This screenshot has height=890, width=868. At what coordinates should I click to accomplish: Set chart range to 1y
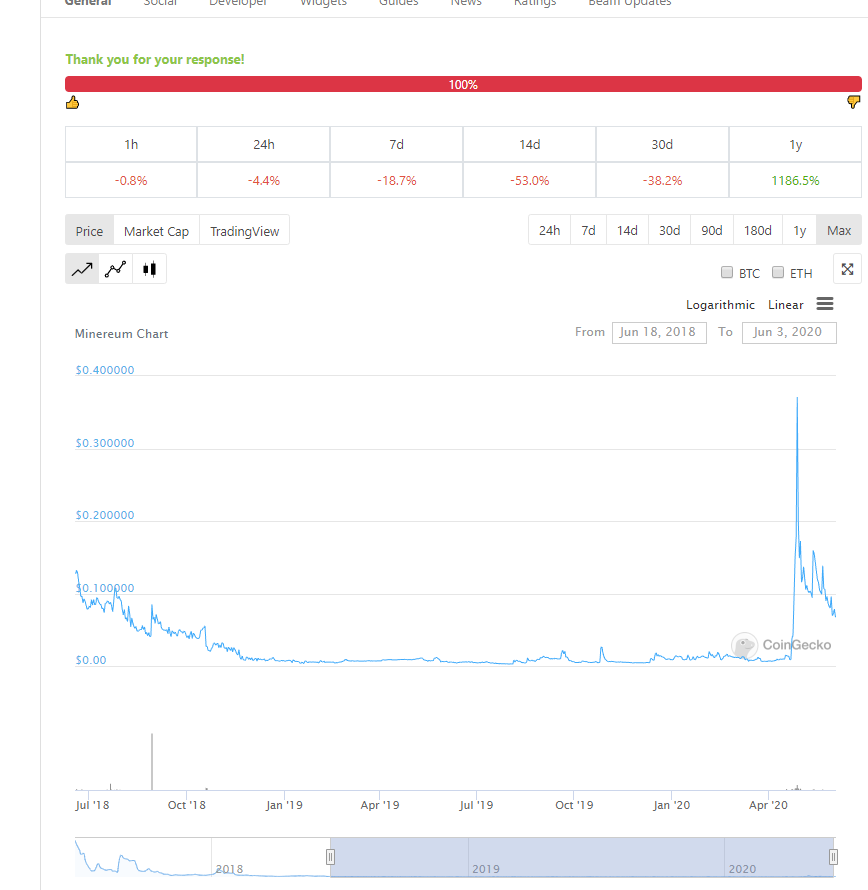pyautogui.click(x=799, y=230)
